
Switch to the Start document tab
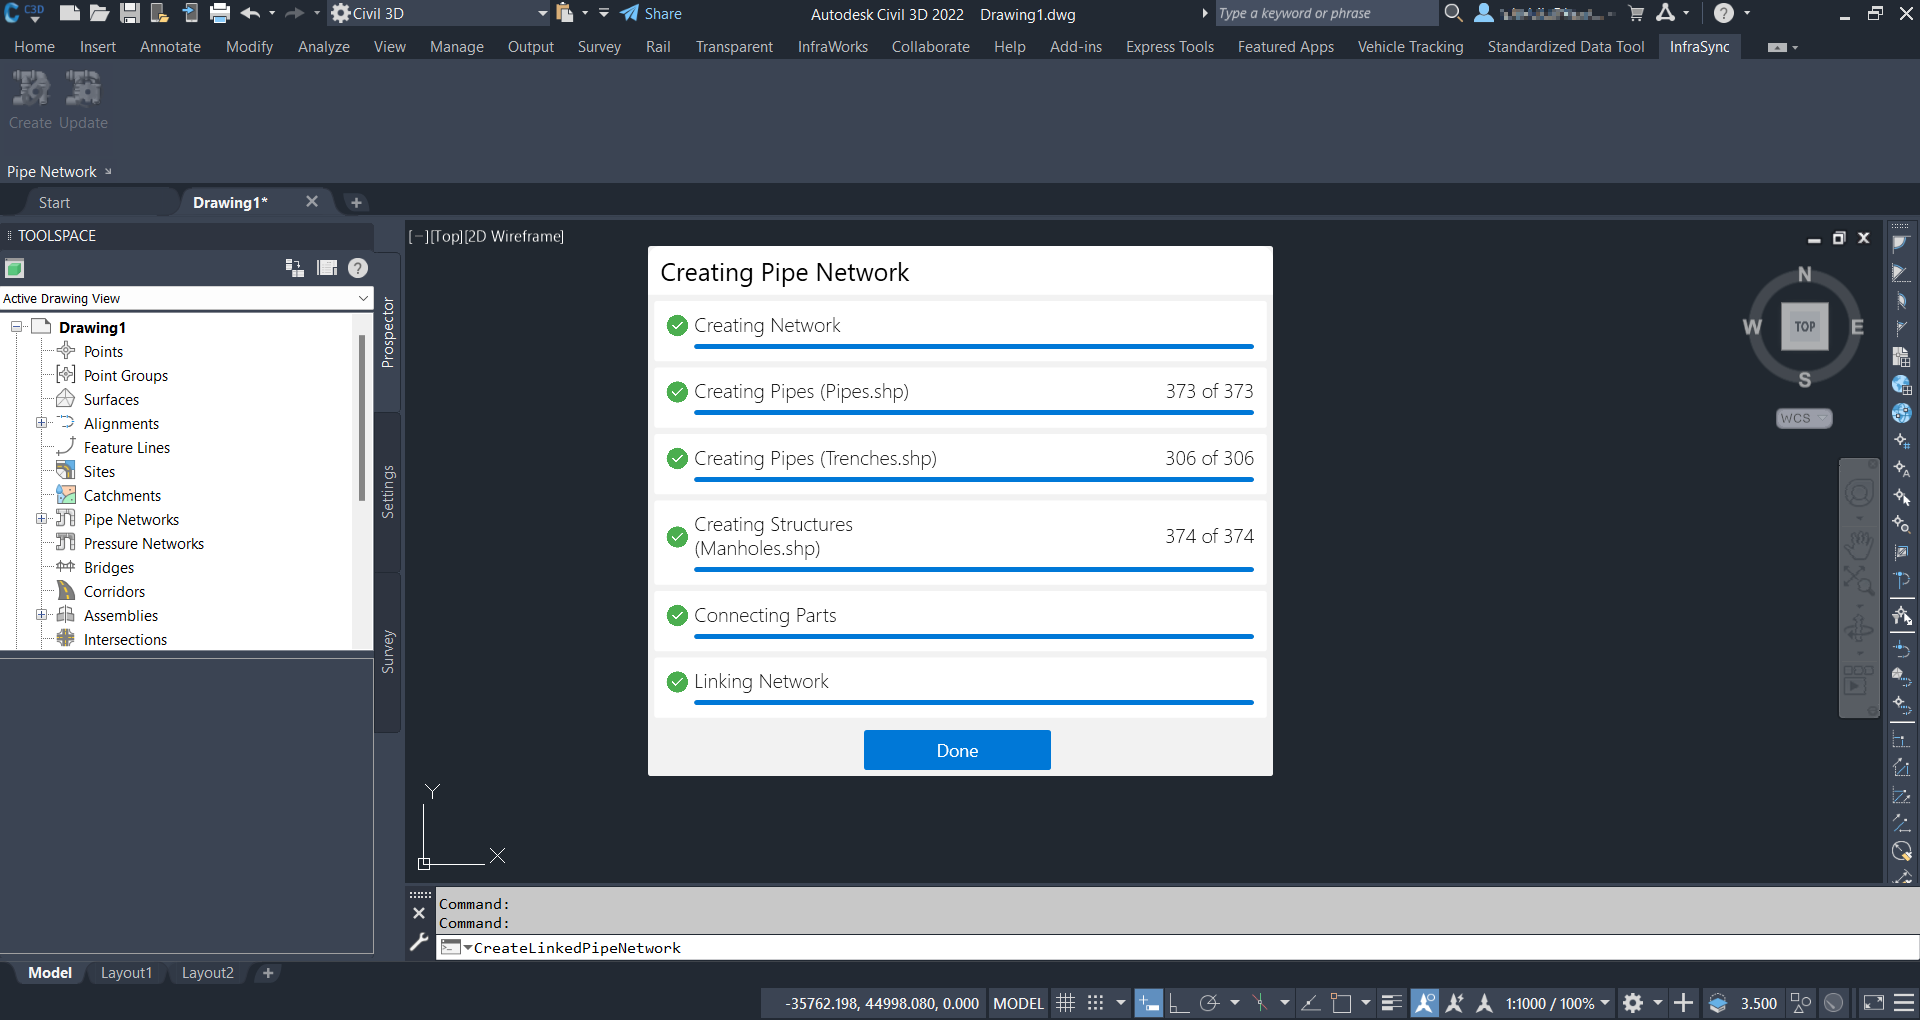coord(54,203)
